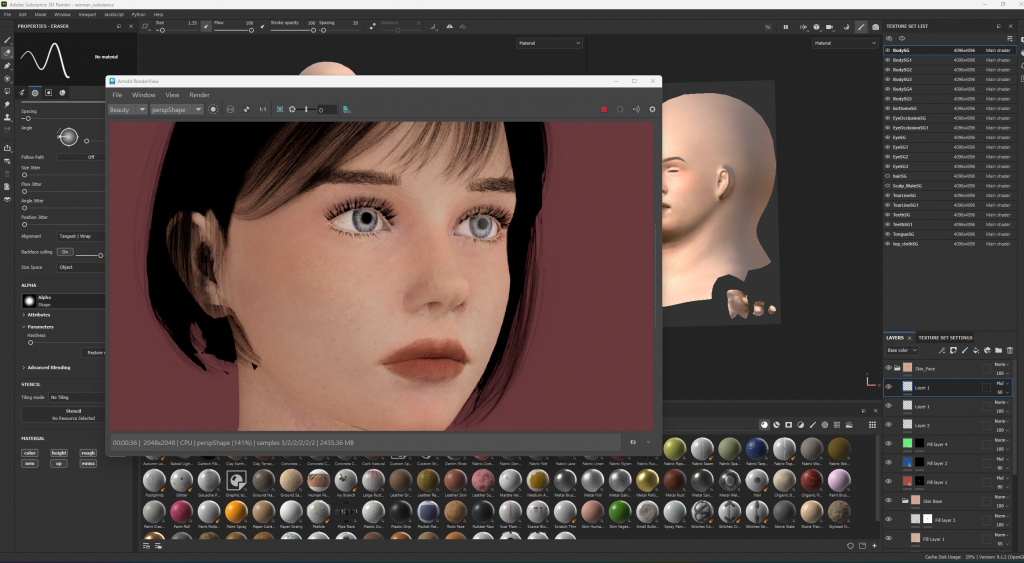Open the Render menu in Arnold RenderView

(x=199, y=94)
